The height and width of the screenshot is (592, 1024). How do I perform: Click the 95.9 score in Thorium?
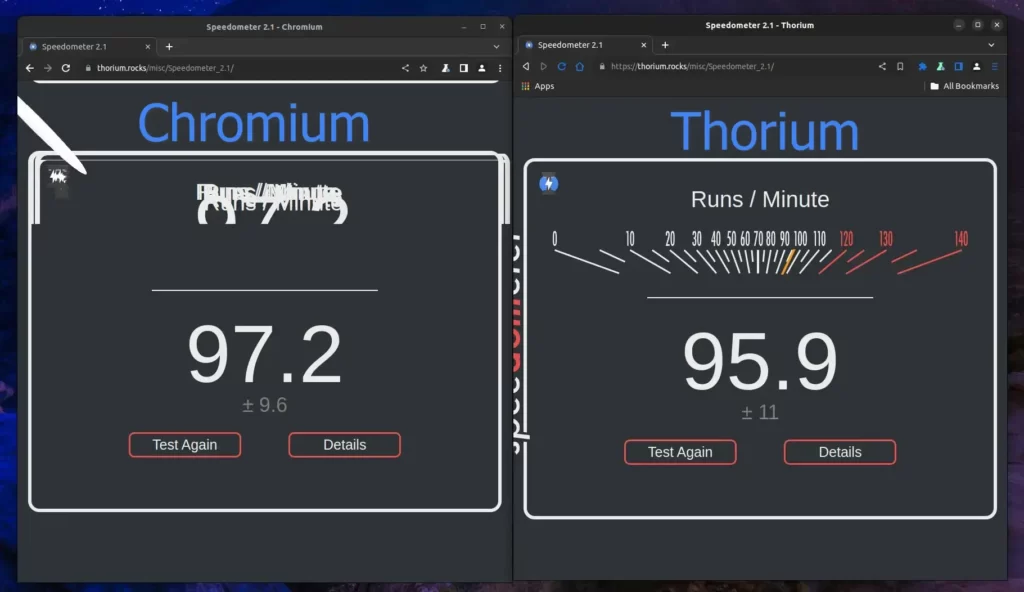(760, 360)
